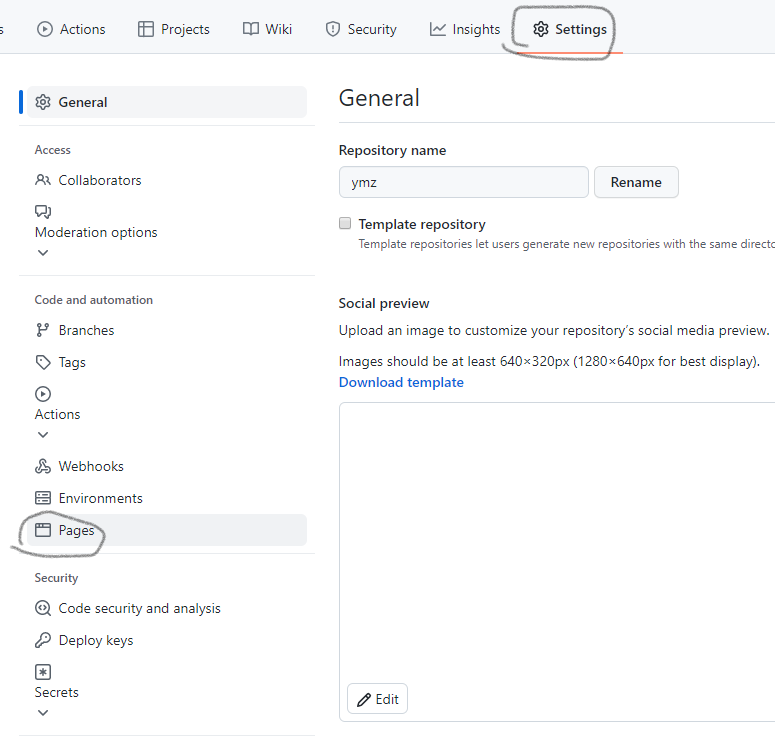Image resolution: width=775 pixels, height=737 pixels.
Task: Open the Actions tab play icon
Action: (x=44, y=29)
